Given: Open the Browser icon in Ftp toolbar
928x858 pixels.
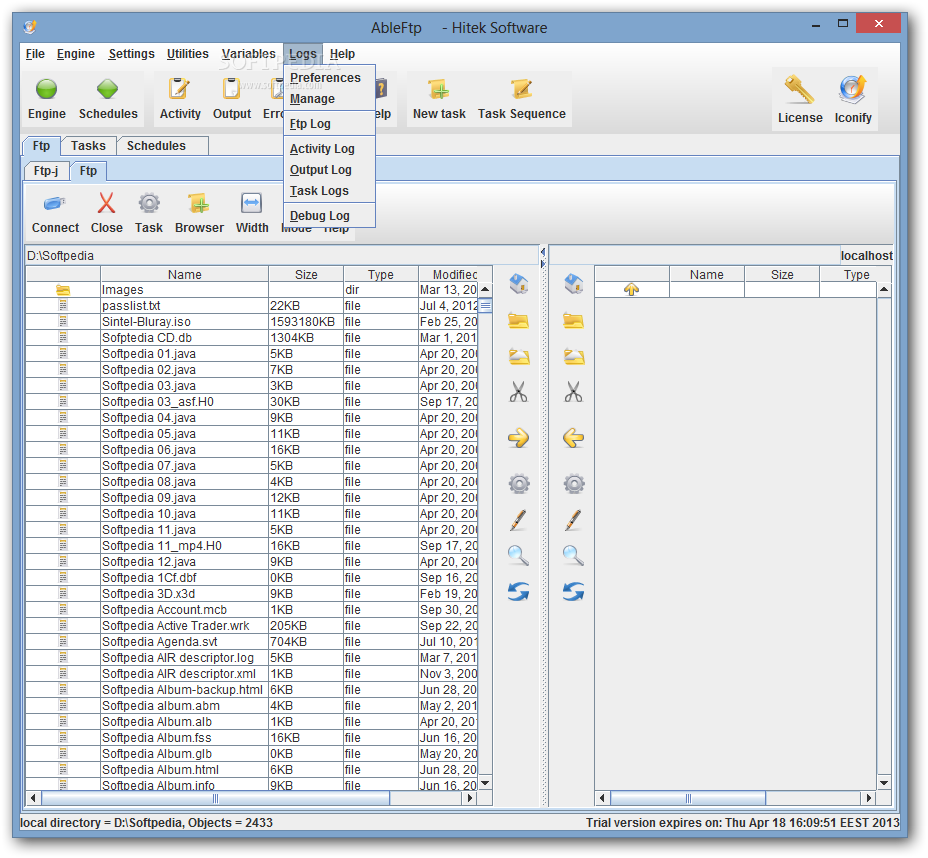Looking at the screenshot, I should (199, 203).
